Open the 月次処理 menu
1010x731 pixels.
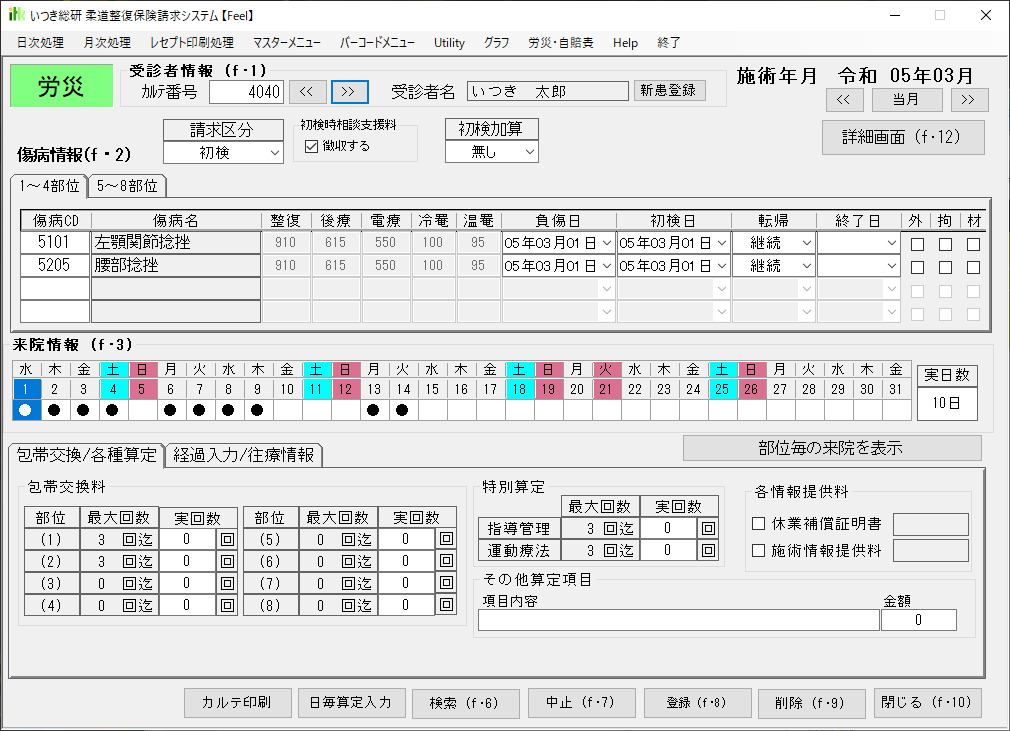click(107, 43)
